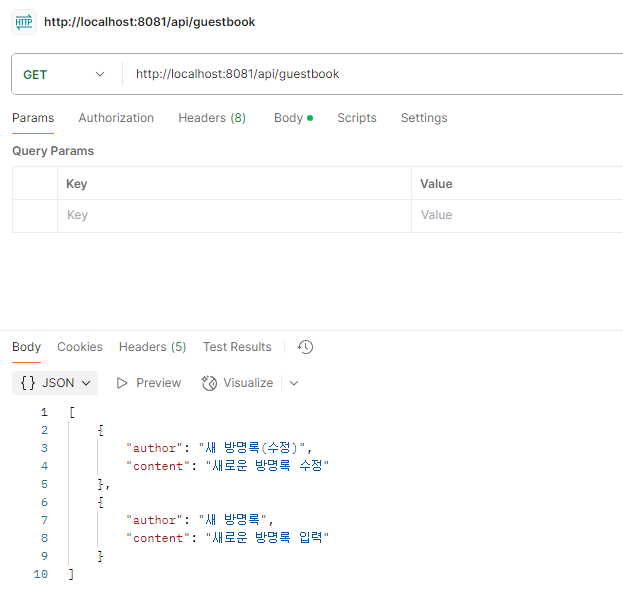Viewport: 623px width, 608px height.
Task: Click the JSON line with content "새로운 방명록 입력"
Action: pos(228,538)
